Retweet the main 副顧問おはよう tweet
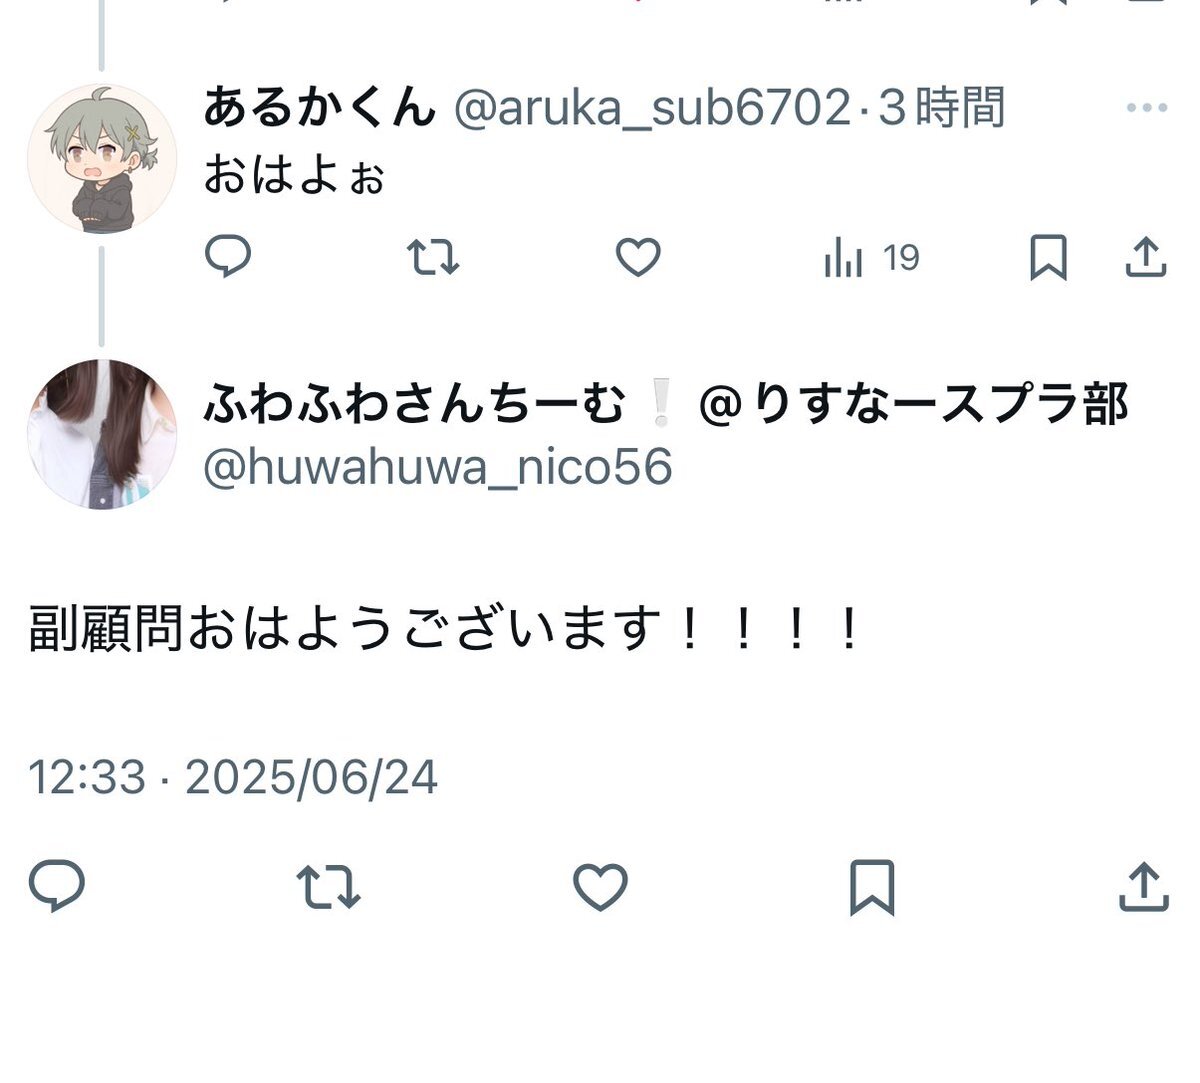 pyautogui.click(x=329, y=887)
